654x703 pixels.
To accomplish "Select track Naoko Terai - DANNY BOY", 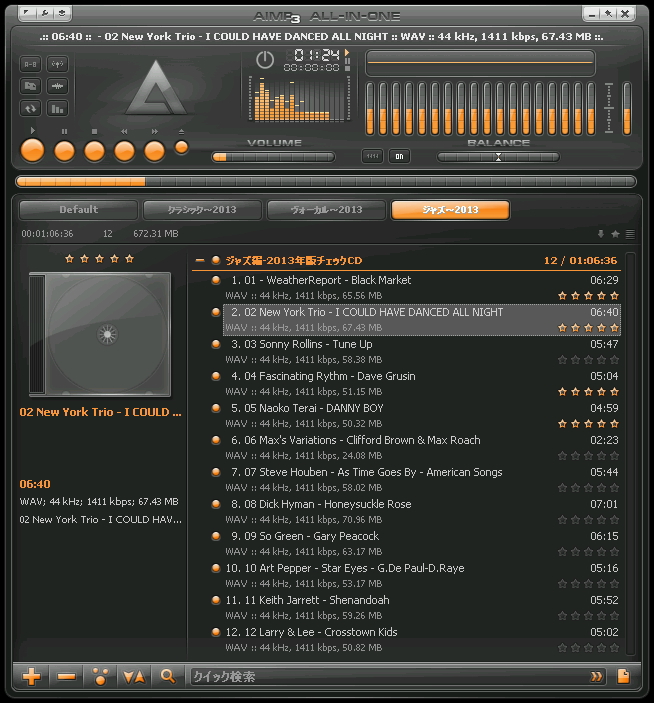I will tap(421, 416).
